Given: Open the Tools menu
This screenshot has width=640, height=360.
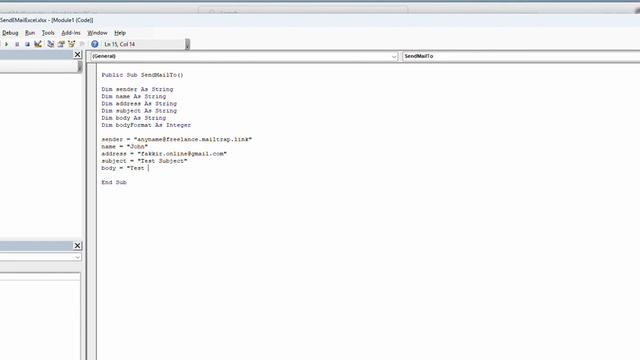Looking at the screenshot, I should [x=48, y=33].
